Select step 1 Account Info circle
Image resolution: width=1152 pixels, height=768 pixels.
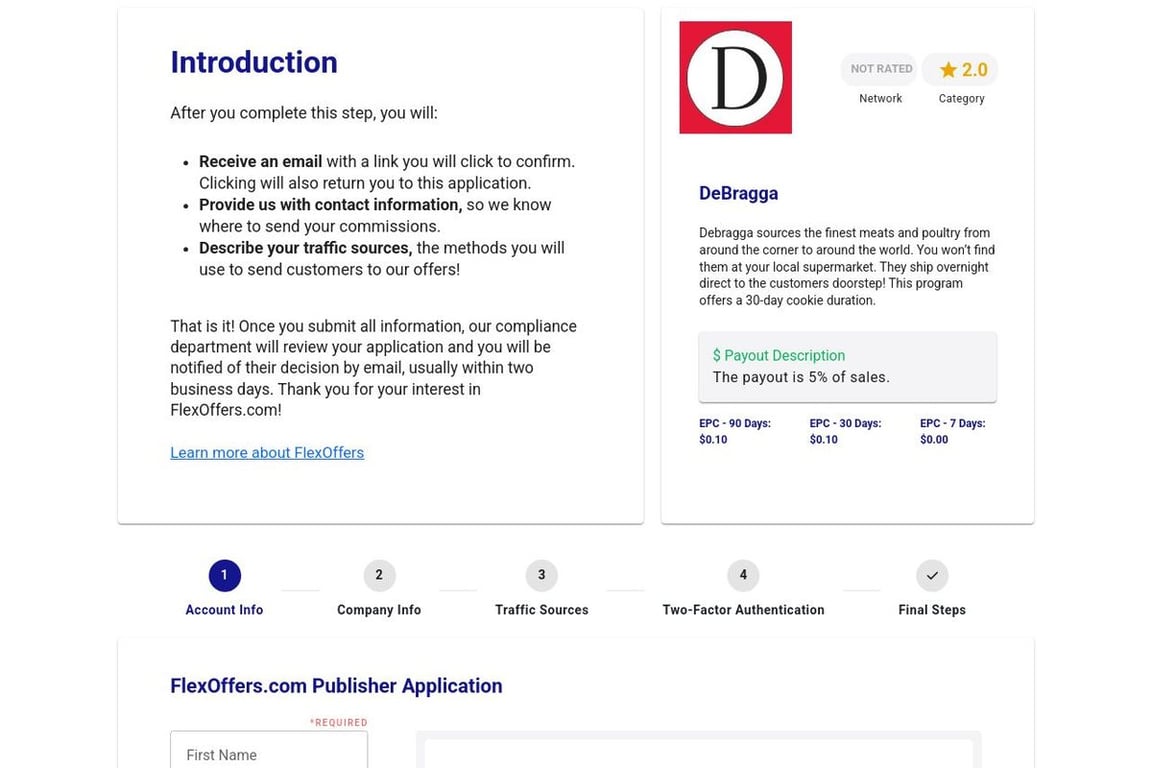click(224, 575)
